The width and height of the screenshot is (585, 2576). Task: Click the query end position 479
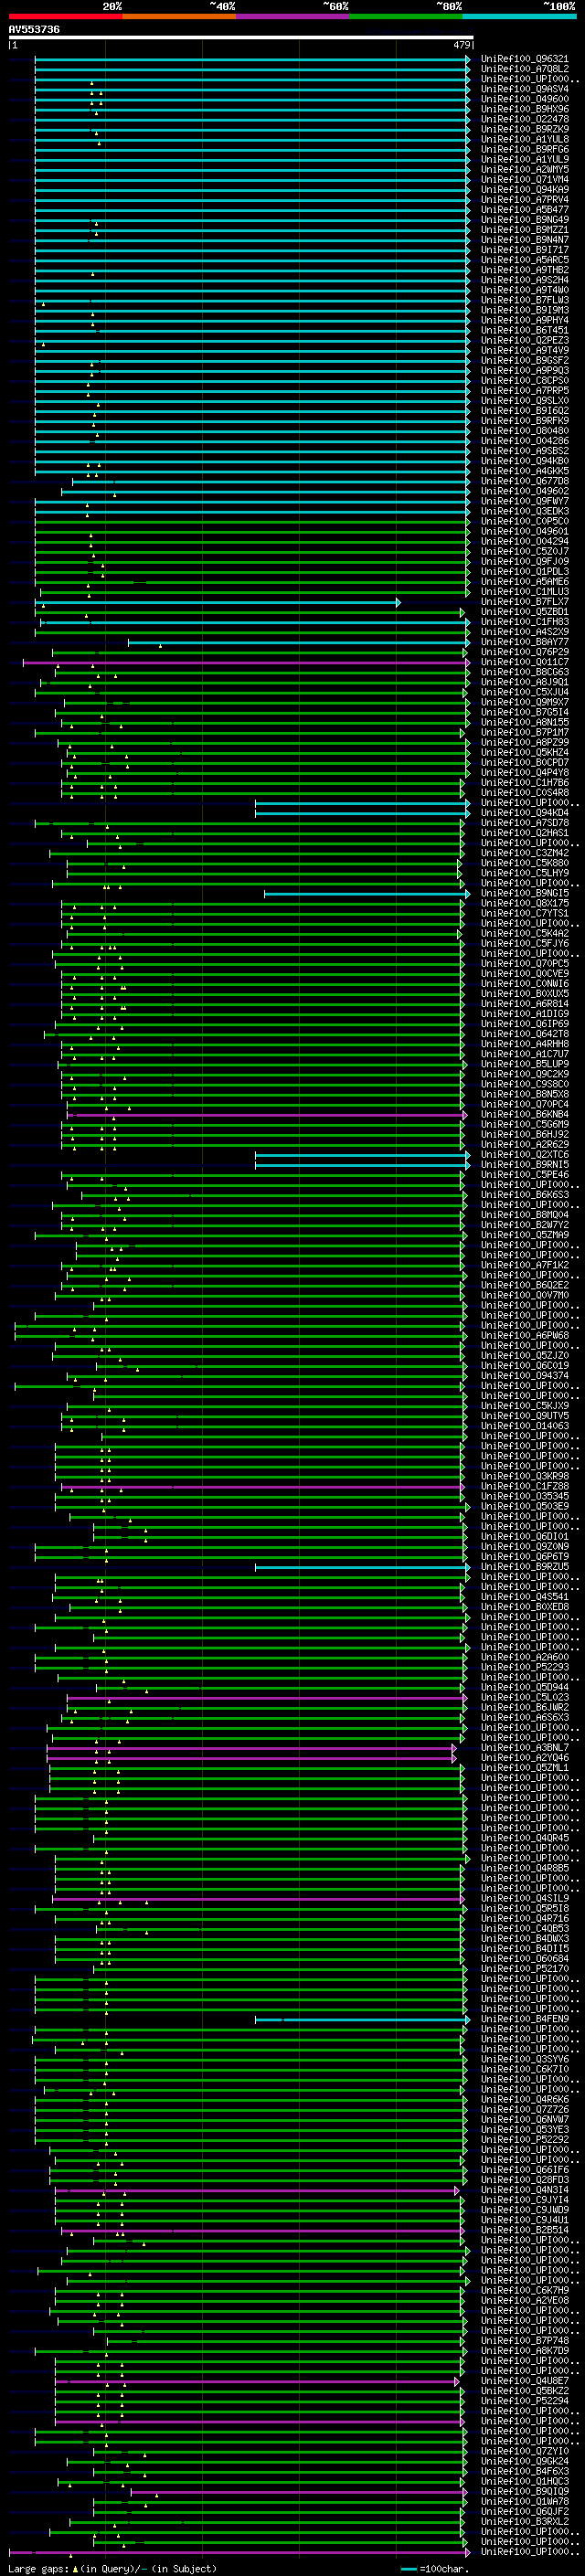[462, 45]
